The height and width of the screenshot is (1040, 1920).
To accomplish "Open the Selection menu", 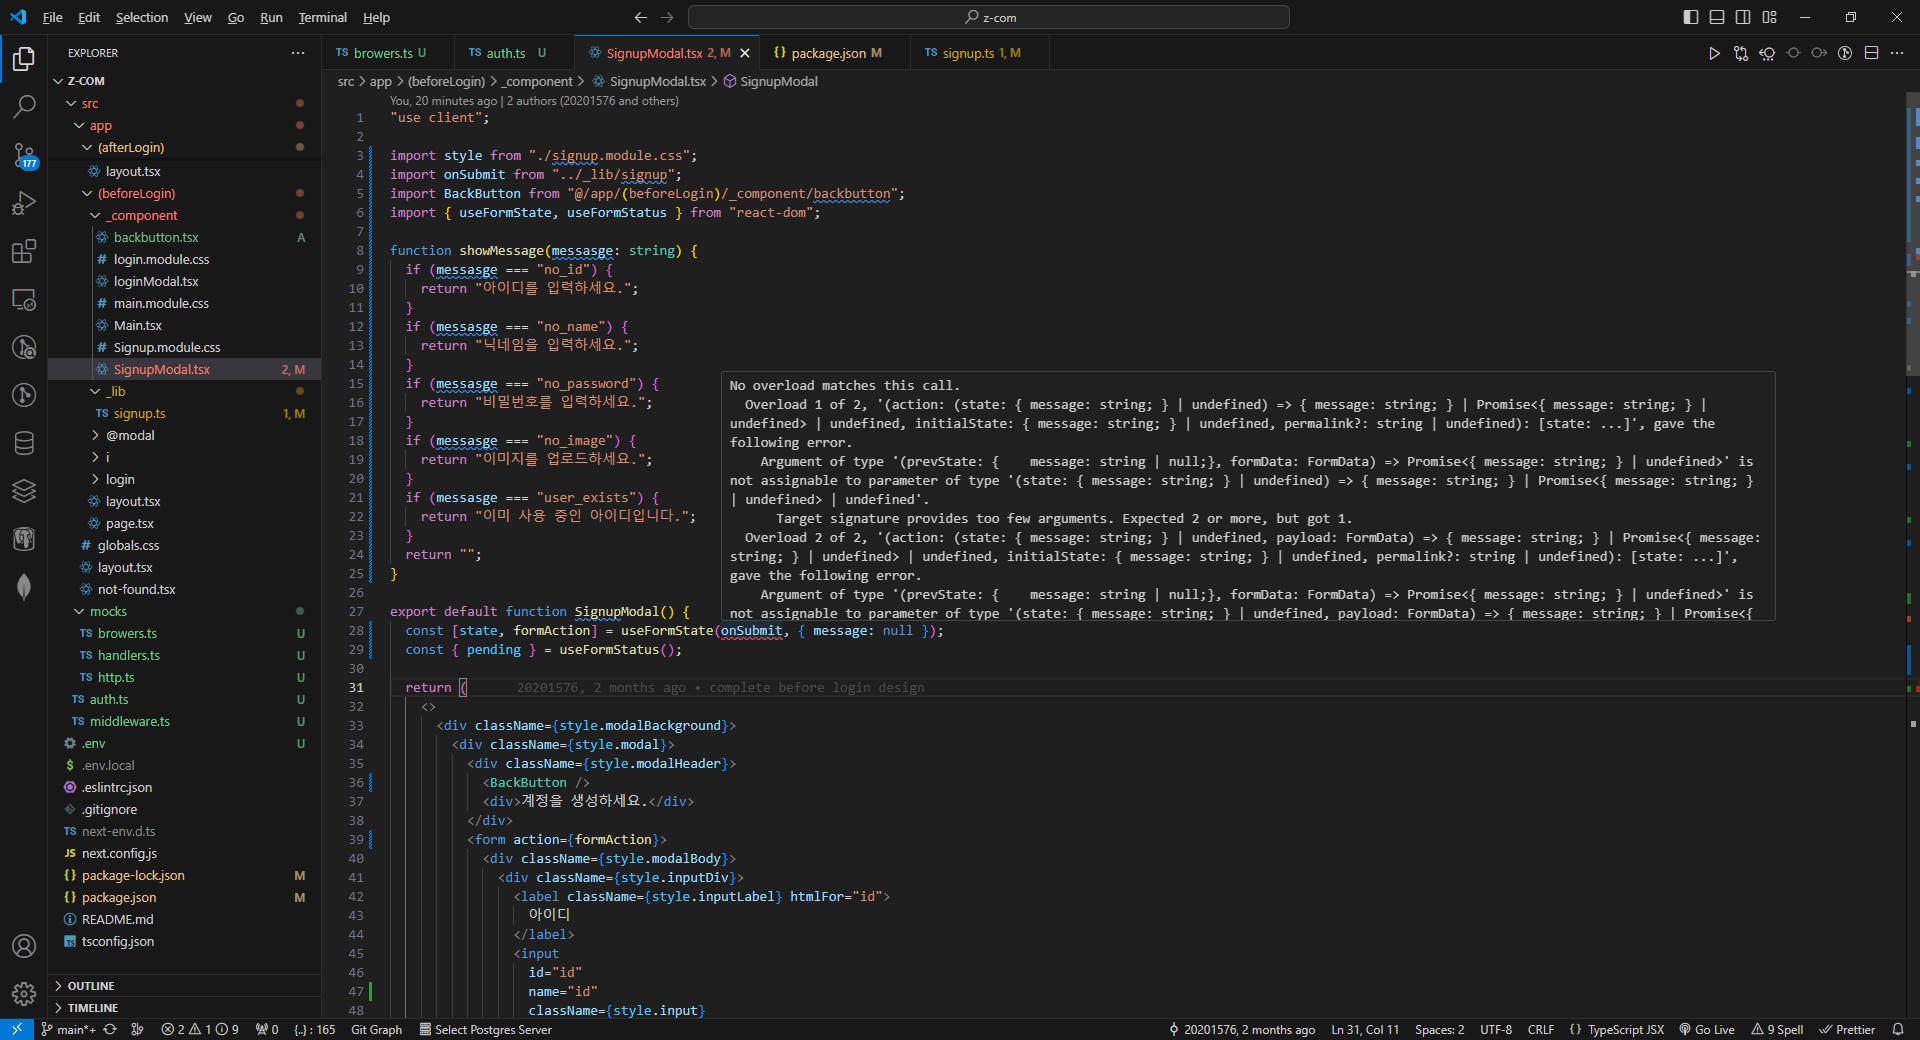I will point(142,17).
